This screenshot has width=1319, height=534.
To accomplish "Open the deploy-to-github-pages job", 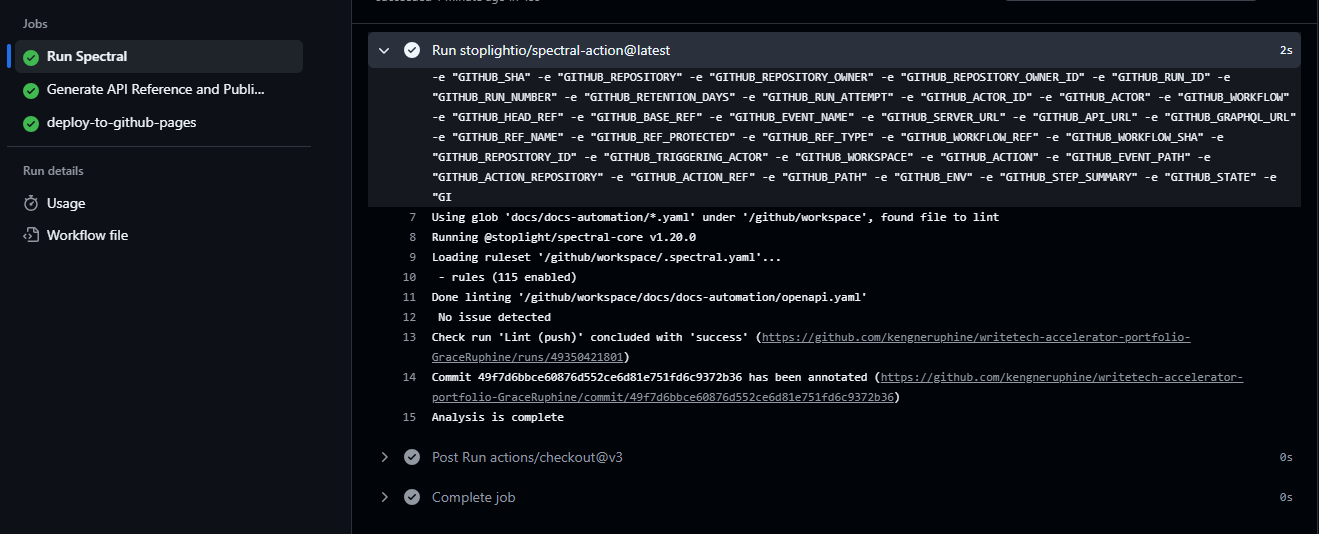I will (x=121, y=123).
